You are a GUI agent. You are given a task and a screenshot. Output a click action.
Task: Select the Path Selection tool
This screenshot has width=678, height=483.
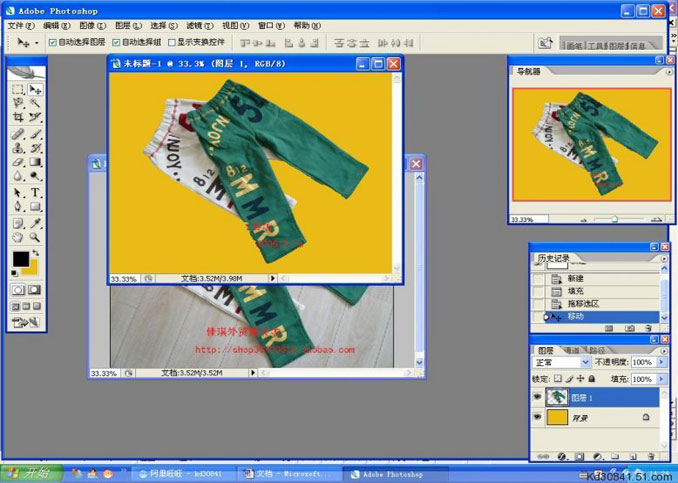click(x=18, y=193)
